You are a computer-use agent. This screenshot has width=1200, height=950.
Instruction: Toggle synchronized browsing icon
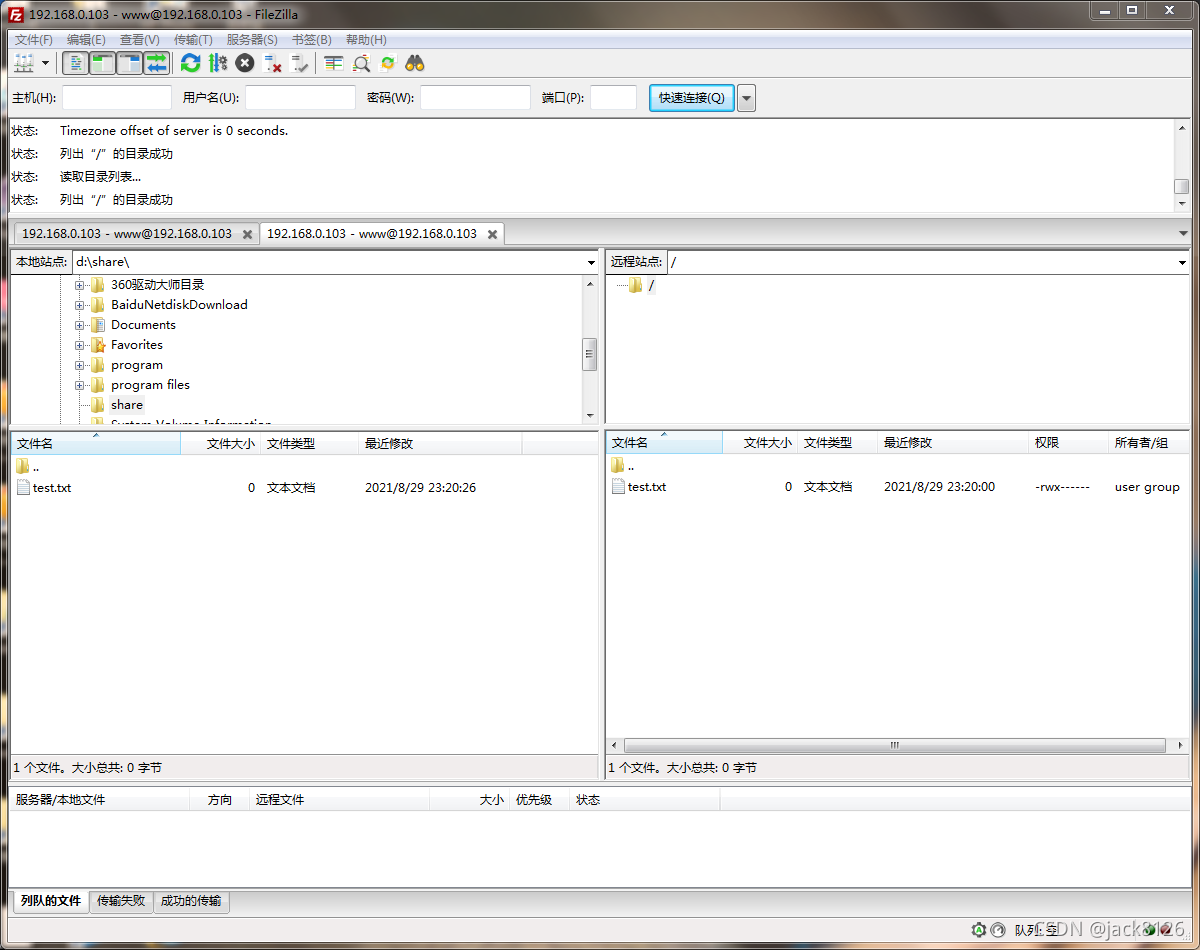coord(388,63)
